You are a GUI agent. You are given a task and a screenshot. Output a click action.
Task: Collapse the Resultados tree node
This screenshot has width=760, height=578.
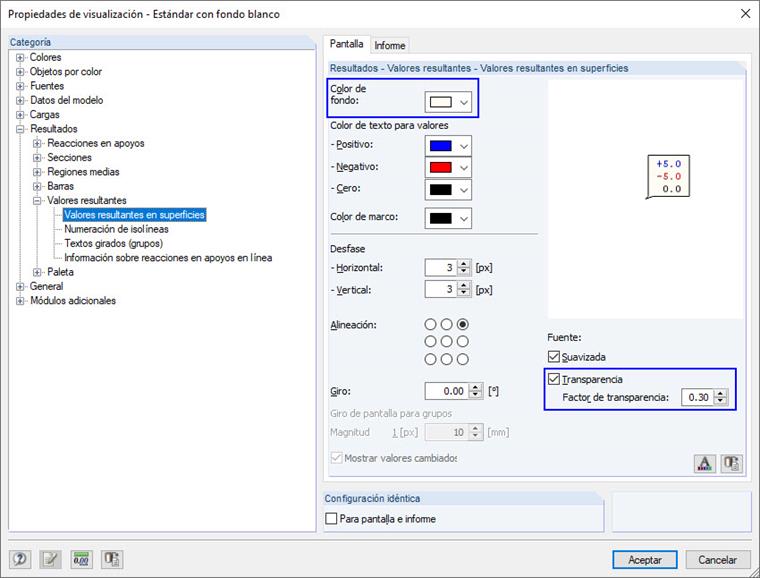(20, 129)
